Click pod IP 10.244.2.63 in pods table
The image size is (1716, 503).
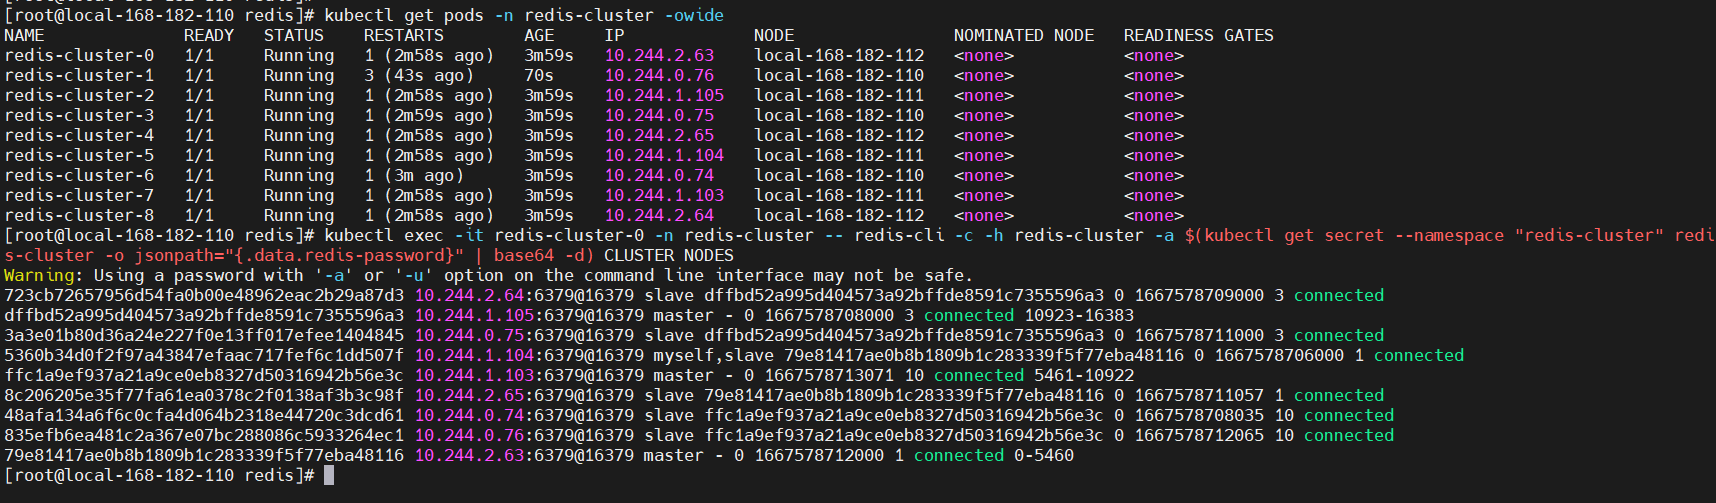point(659,55)
